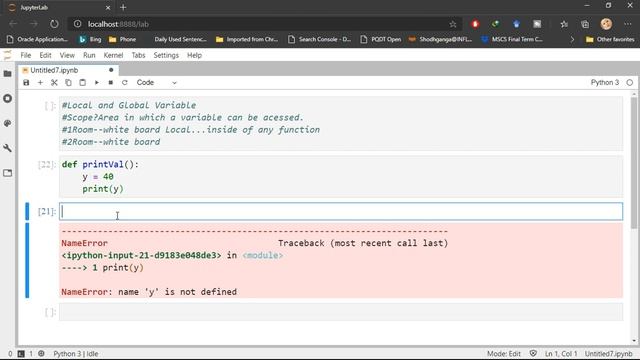Expand bookmarks bar overflow chevron

tap(572, 39)
